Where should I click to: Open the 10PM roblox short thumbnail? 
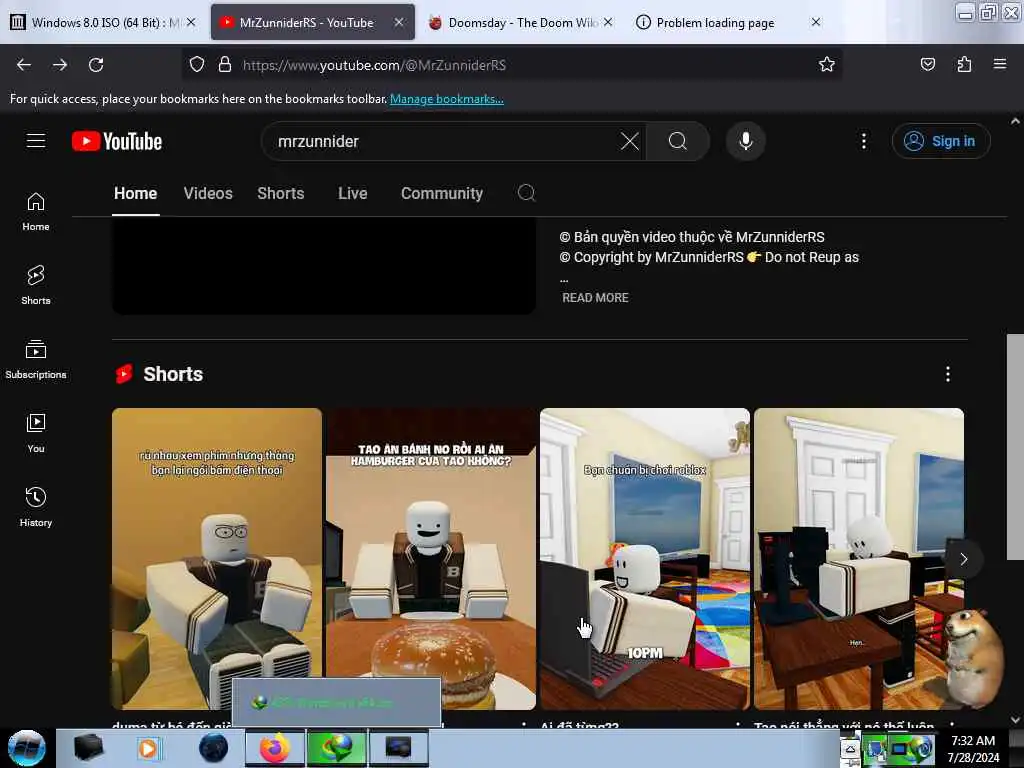[645, 558]
